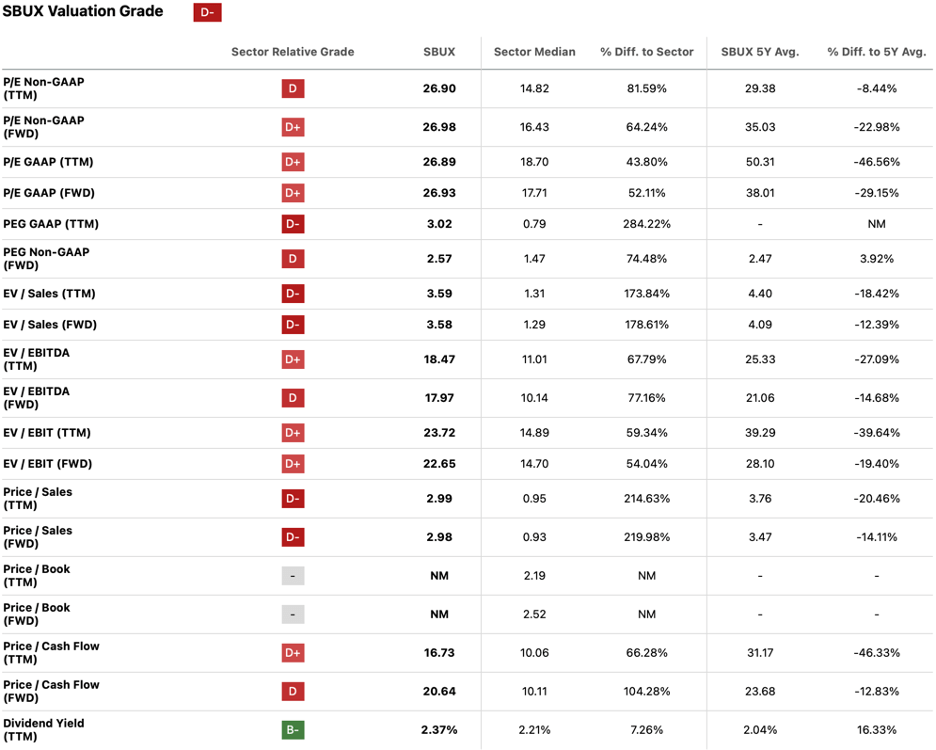This screenshot has height=750, width=936.
Task: Click the D grade badge for P/E Non-GAAP (TTM)
Action: click(292, 89)
